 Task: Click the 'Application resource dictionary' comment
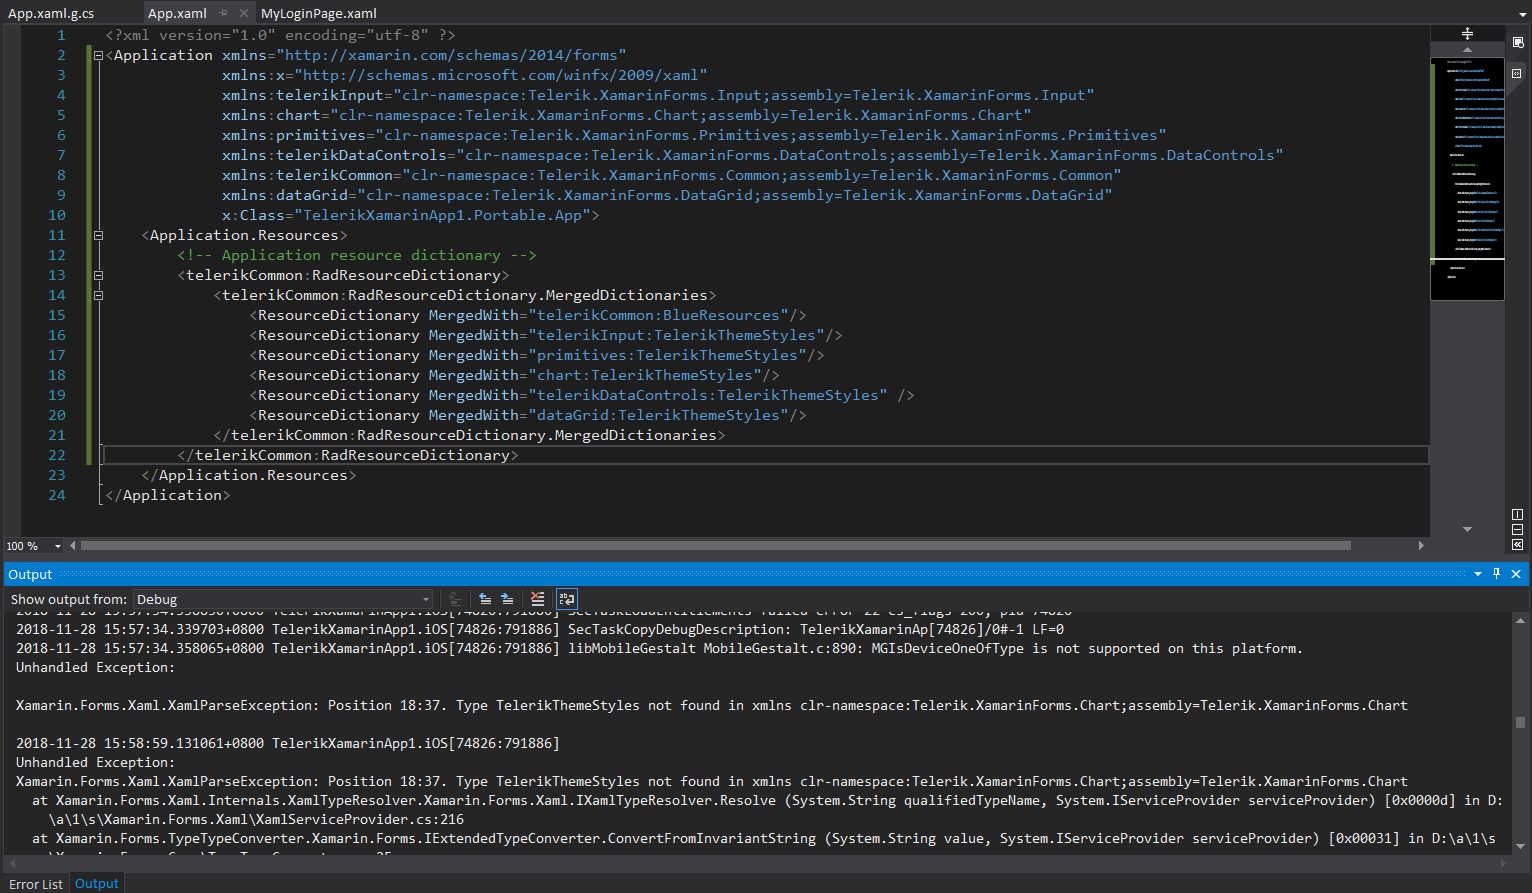coord(357,255)
